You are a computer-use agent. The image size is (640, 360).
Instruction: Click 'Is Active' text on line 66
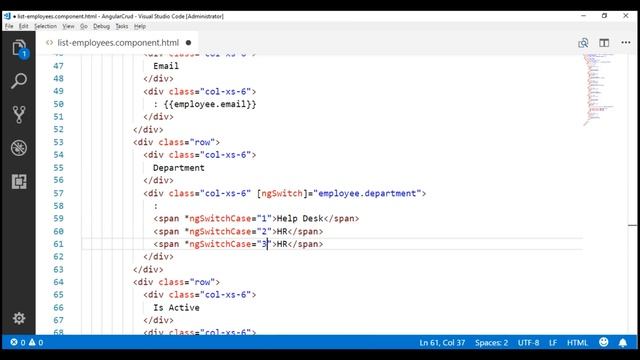click(176, 308)
